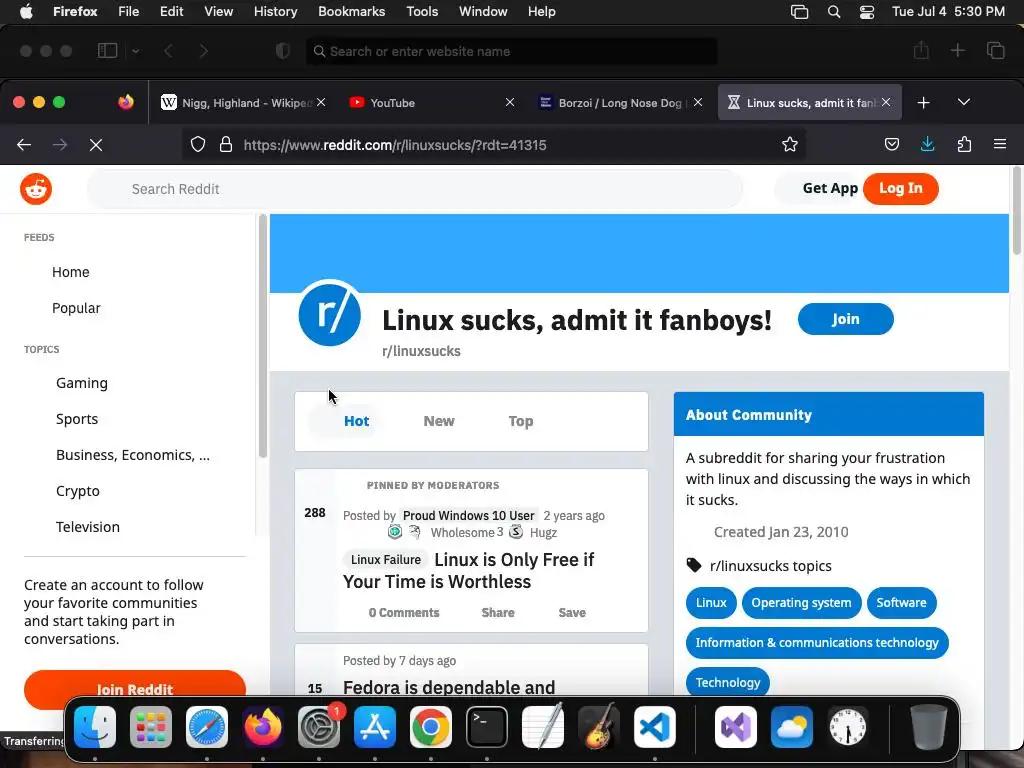Open the Popular feed link
Image resolution: width=1024 pixels, height=768 pixels.
point(76,308)
